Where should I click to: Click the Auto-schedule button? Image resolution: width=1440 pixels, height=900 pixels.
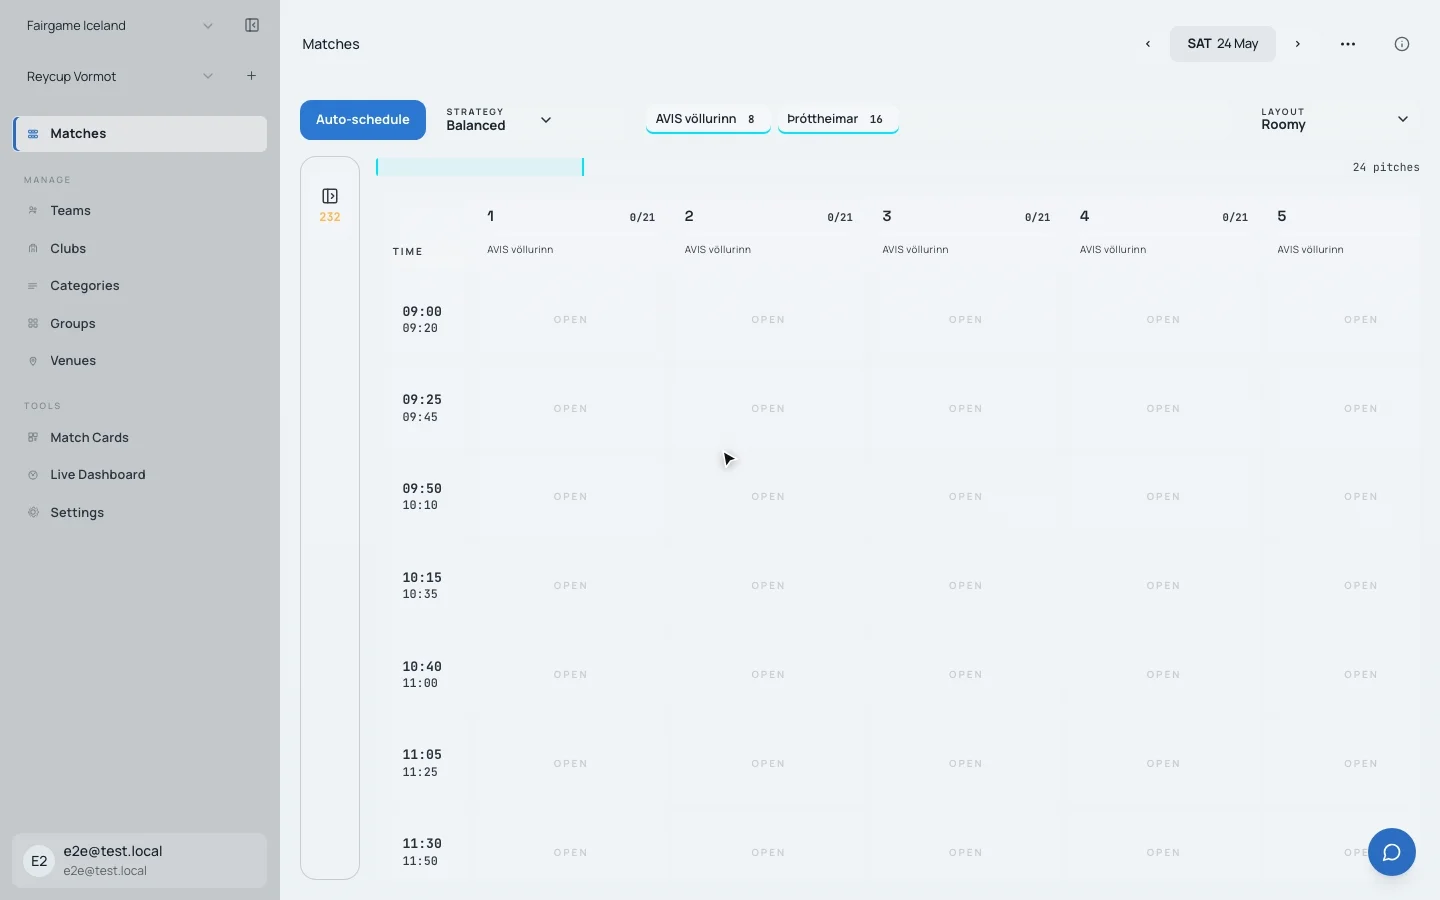pyautogui.click(x=363, y=120)
